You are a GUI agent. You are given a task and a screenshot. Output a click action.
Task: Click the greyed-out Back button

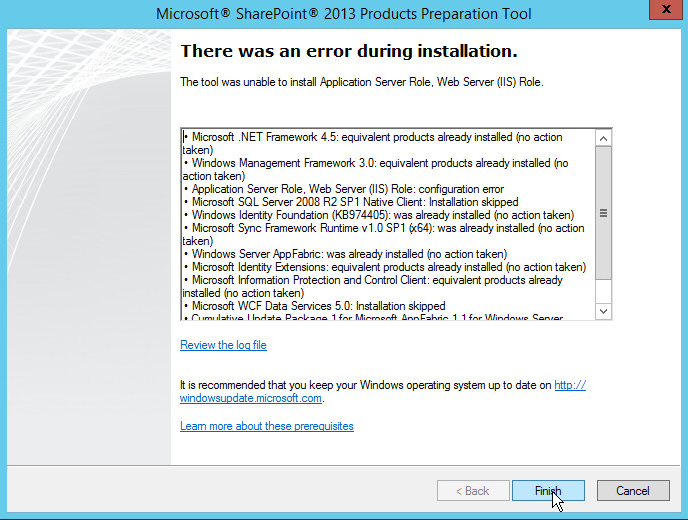pos(471,491)
